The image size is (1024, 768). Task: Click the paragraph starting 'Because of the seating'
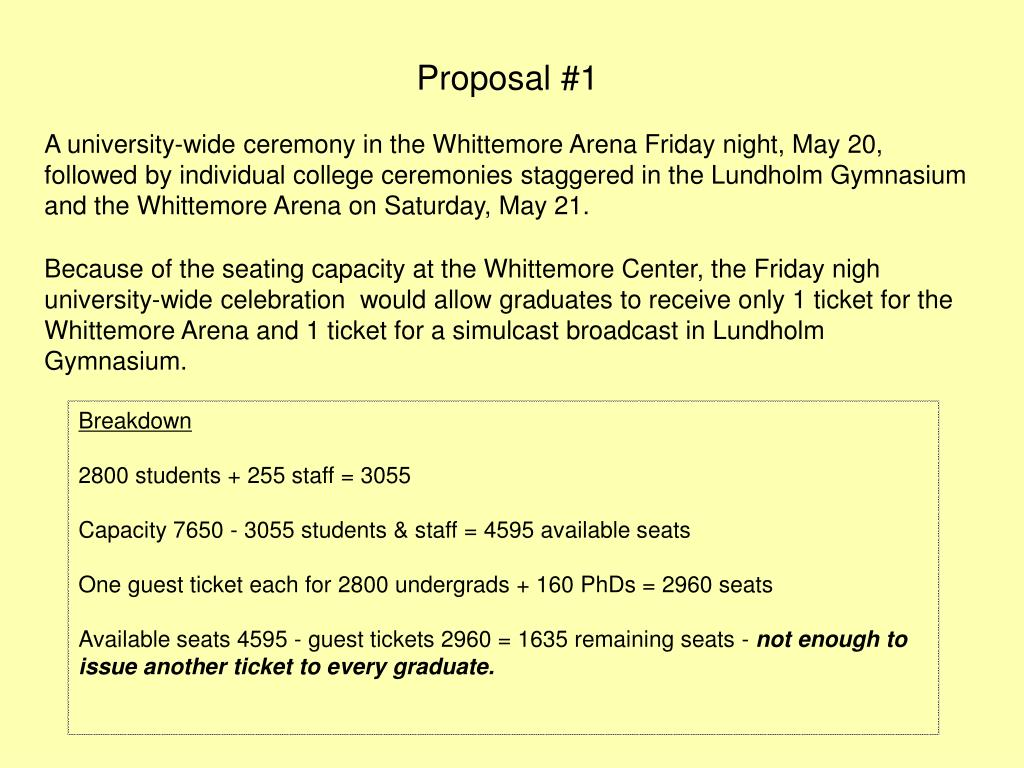498,315
